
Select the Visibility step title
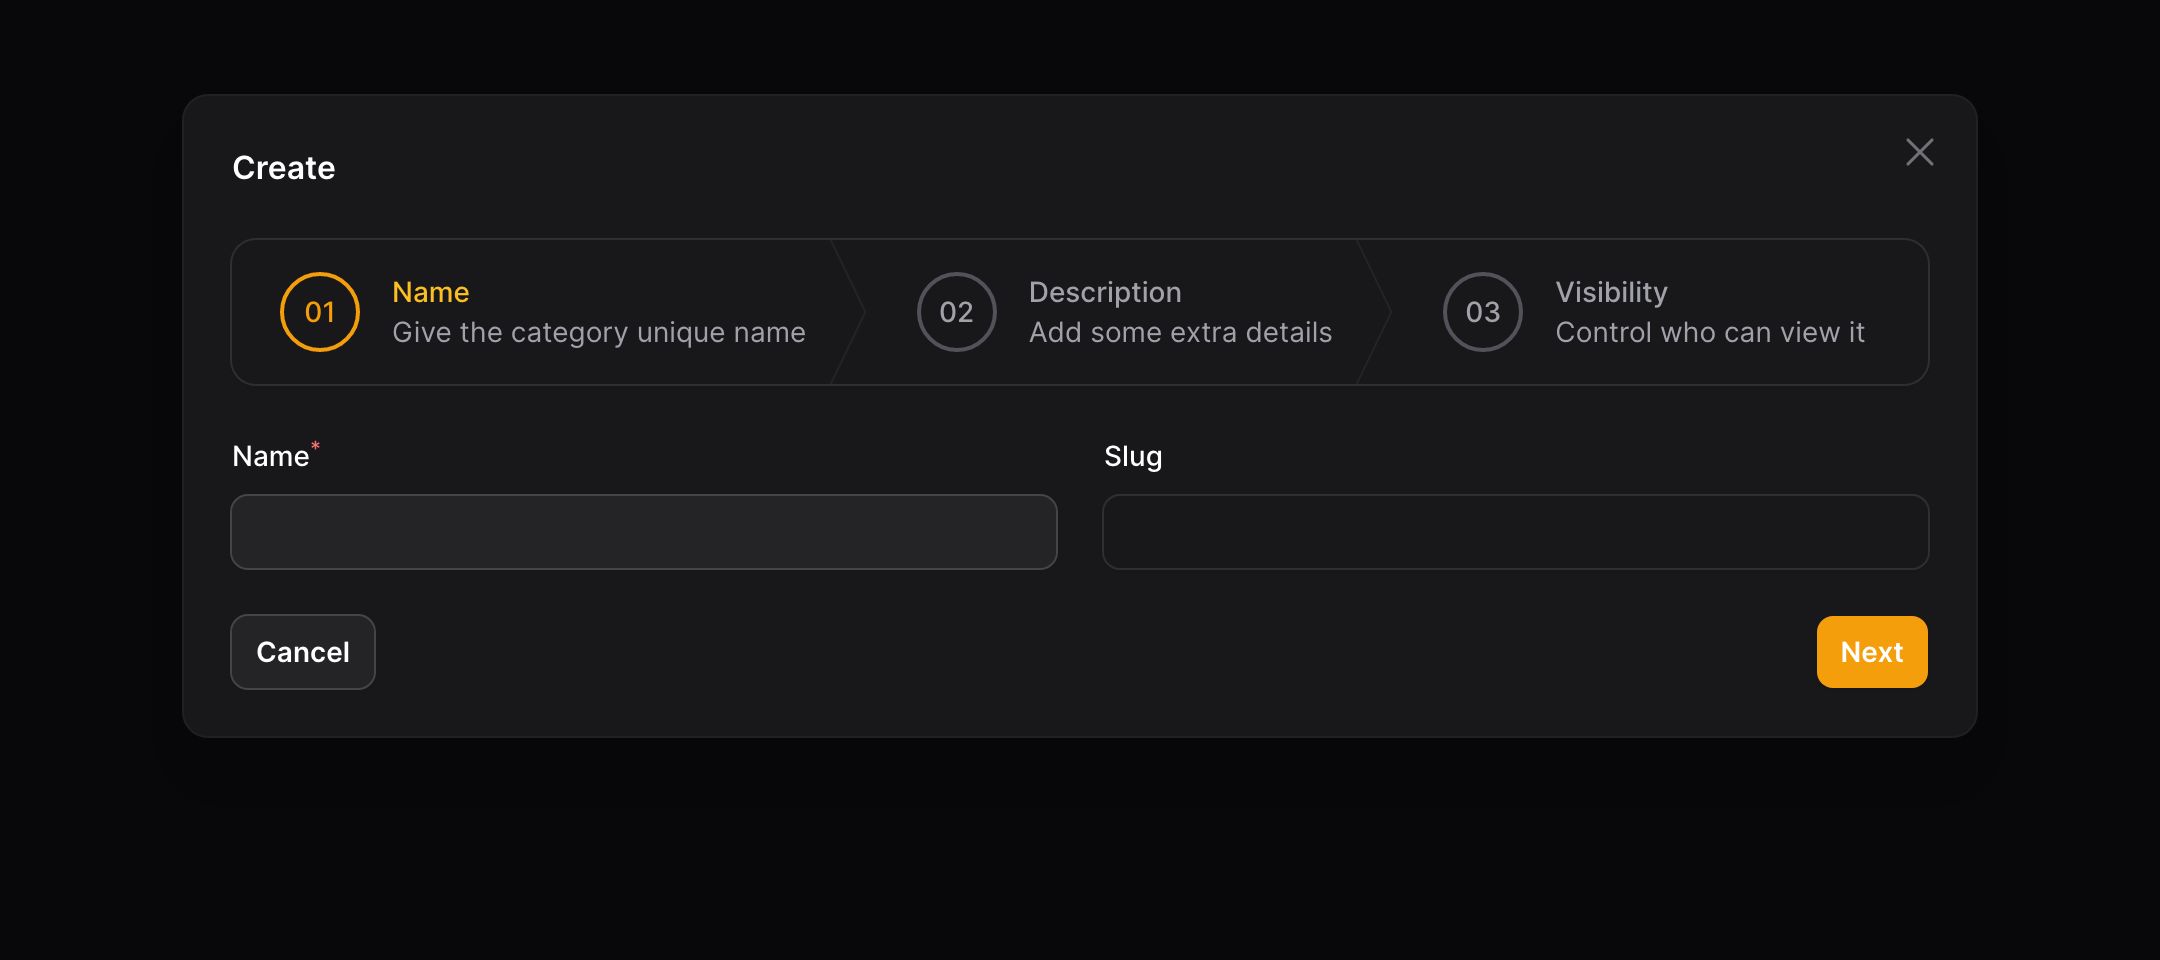click(x=1611, y=292)
